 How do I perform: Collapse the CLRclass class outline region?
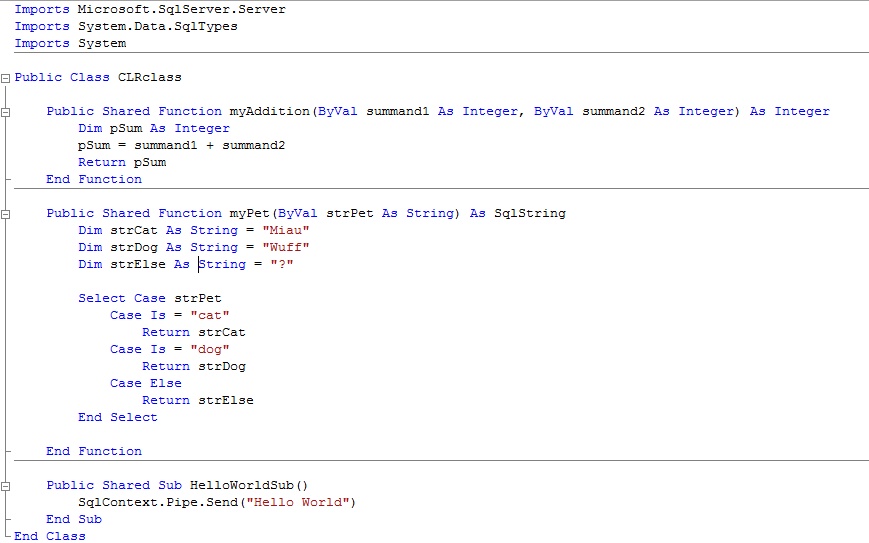pos(6,78)
